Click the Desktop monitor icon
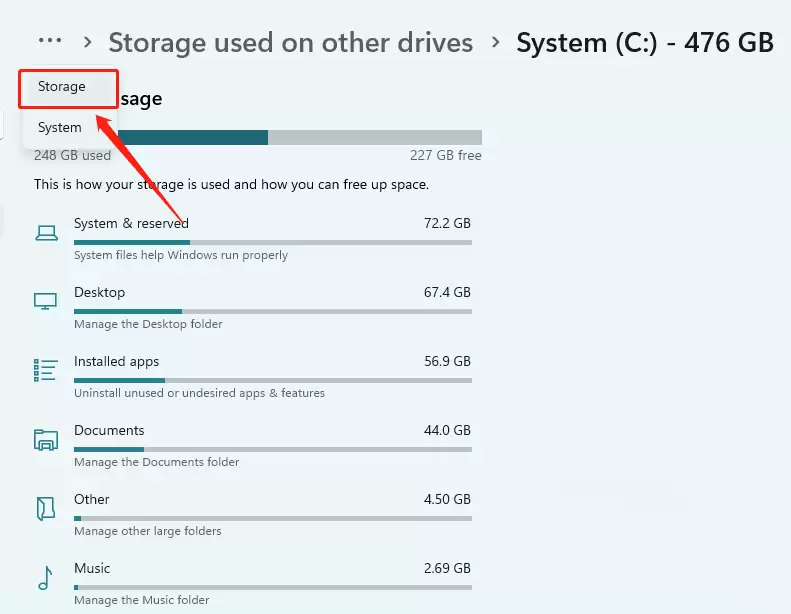The image size is (791, 614). click(x=45, y=301)
